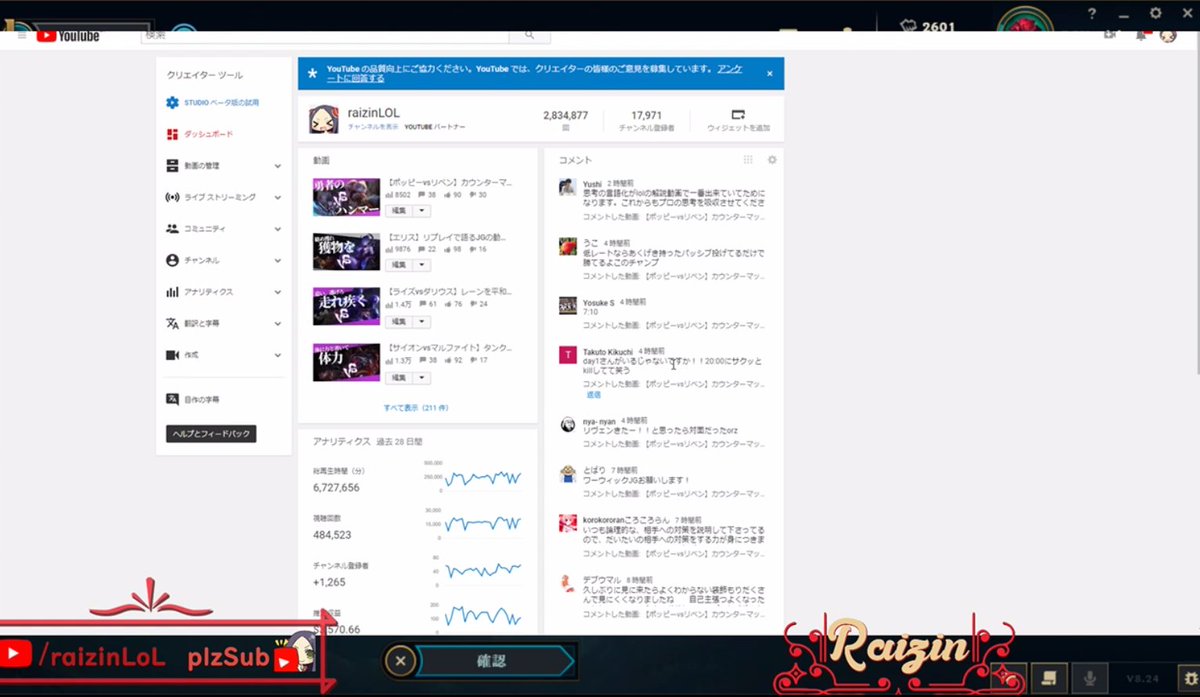Click the video manager (動画の管理) icon
1200x697 pixels.
coord(172,166)
